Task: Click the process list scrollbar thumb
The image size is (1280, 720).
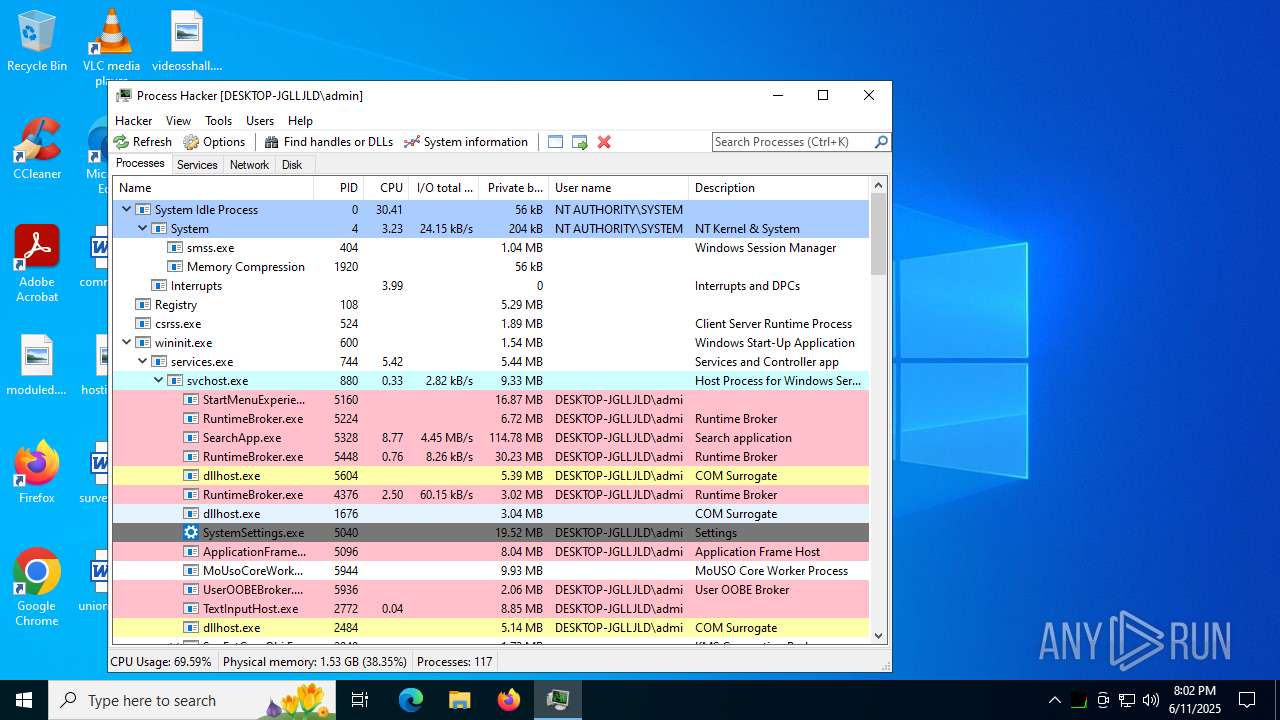Action: 879,234
